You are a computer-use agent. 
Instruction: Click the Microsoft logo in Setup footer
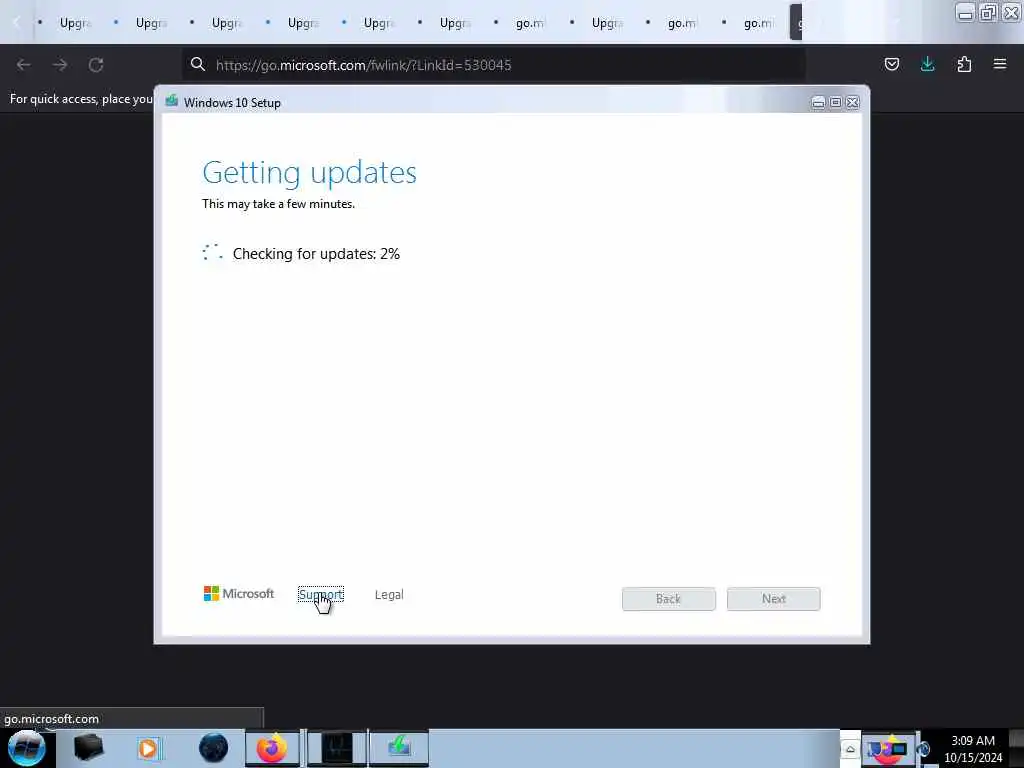point(239,594)
